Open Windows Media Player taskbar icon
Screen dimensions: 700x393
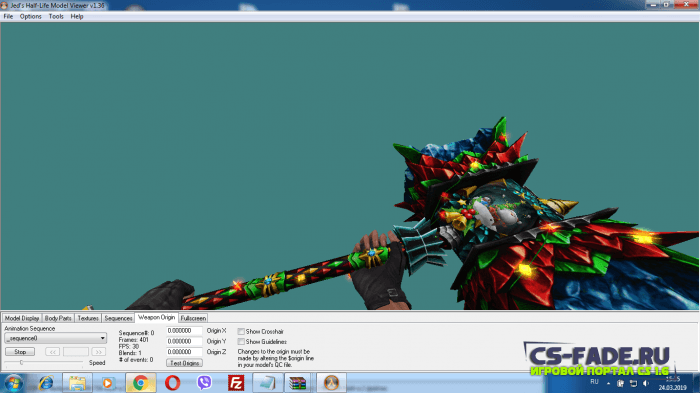pos(108,383)
